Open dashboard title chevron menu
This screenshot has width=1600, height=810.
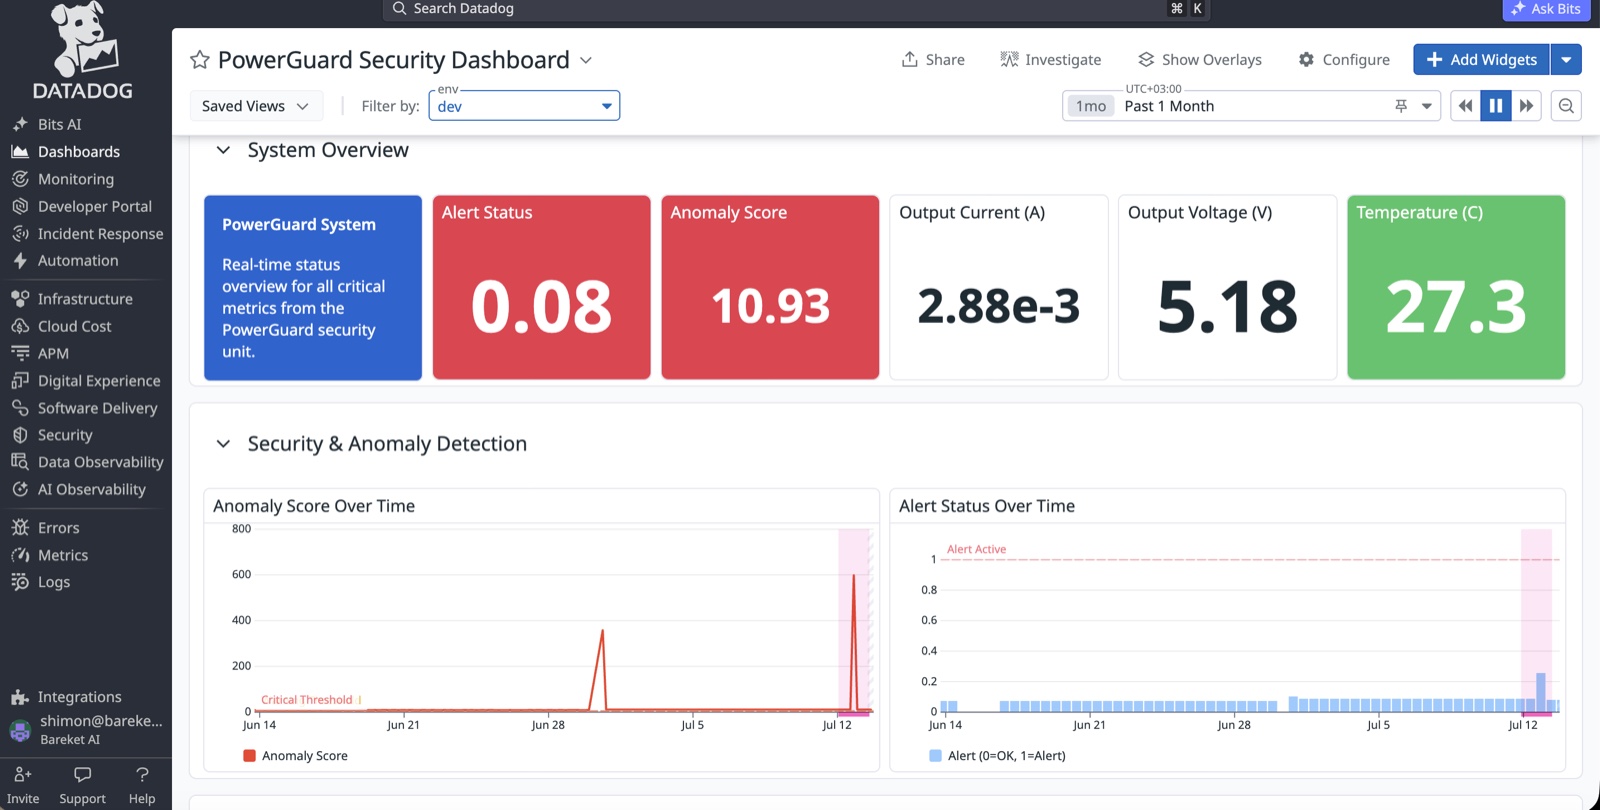tap(586, 60)
